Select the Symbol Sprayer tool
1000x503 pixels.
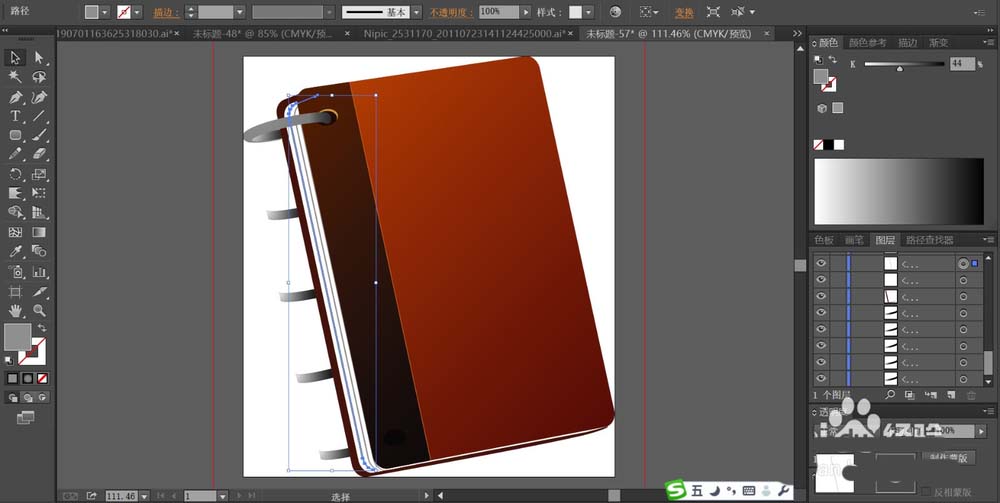pyautogui.click(x=15, y=272)
